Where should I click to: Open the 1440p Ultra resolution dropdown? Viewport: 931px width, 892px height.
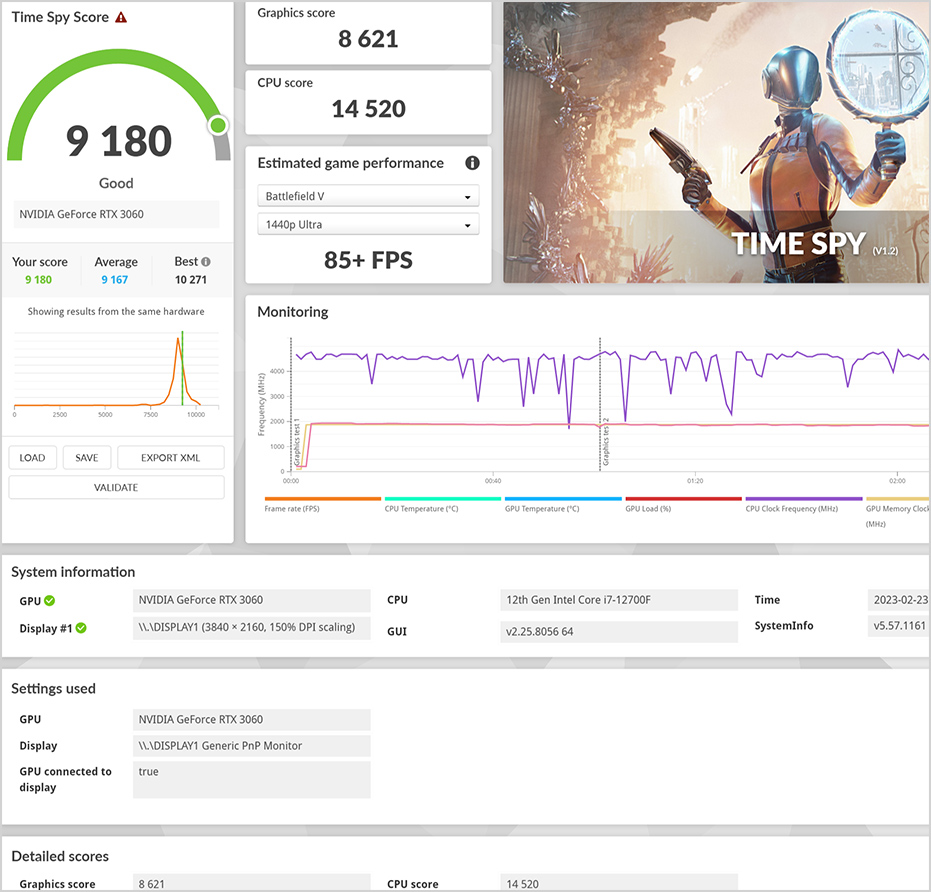point(368,225)
